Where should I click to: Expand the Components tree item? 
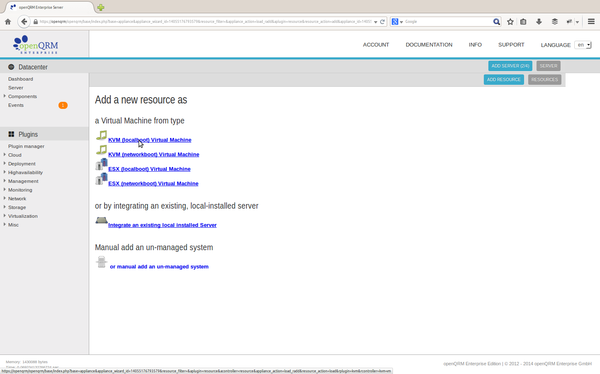[x=5, y=96]
